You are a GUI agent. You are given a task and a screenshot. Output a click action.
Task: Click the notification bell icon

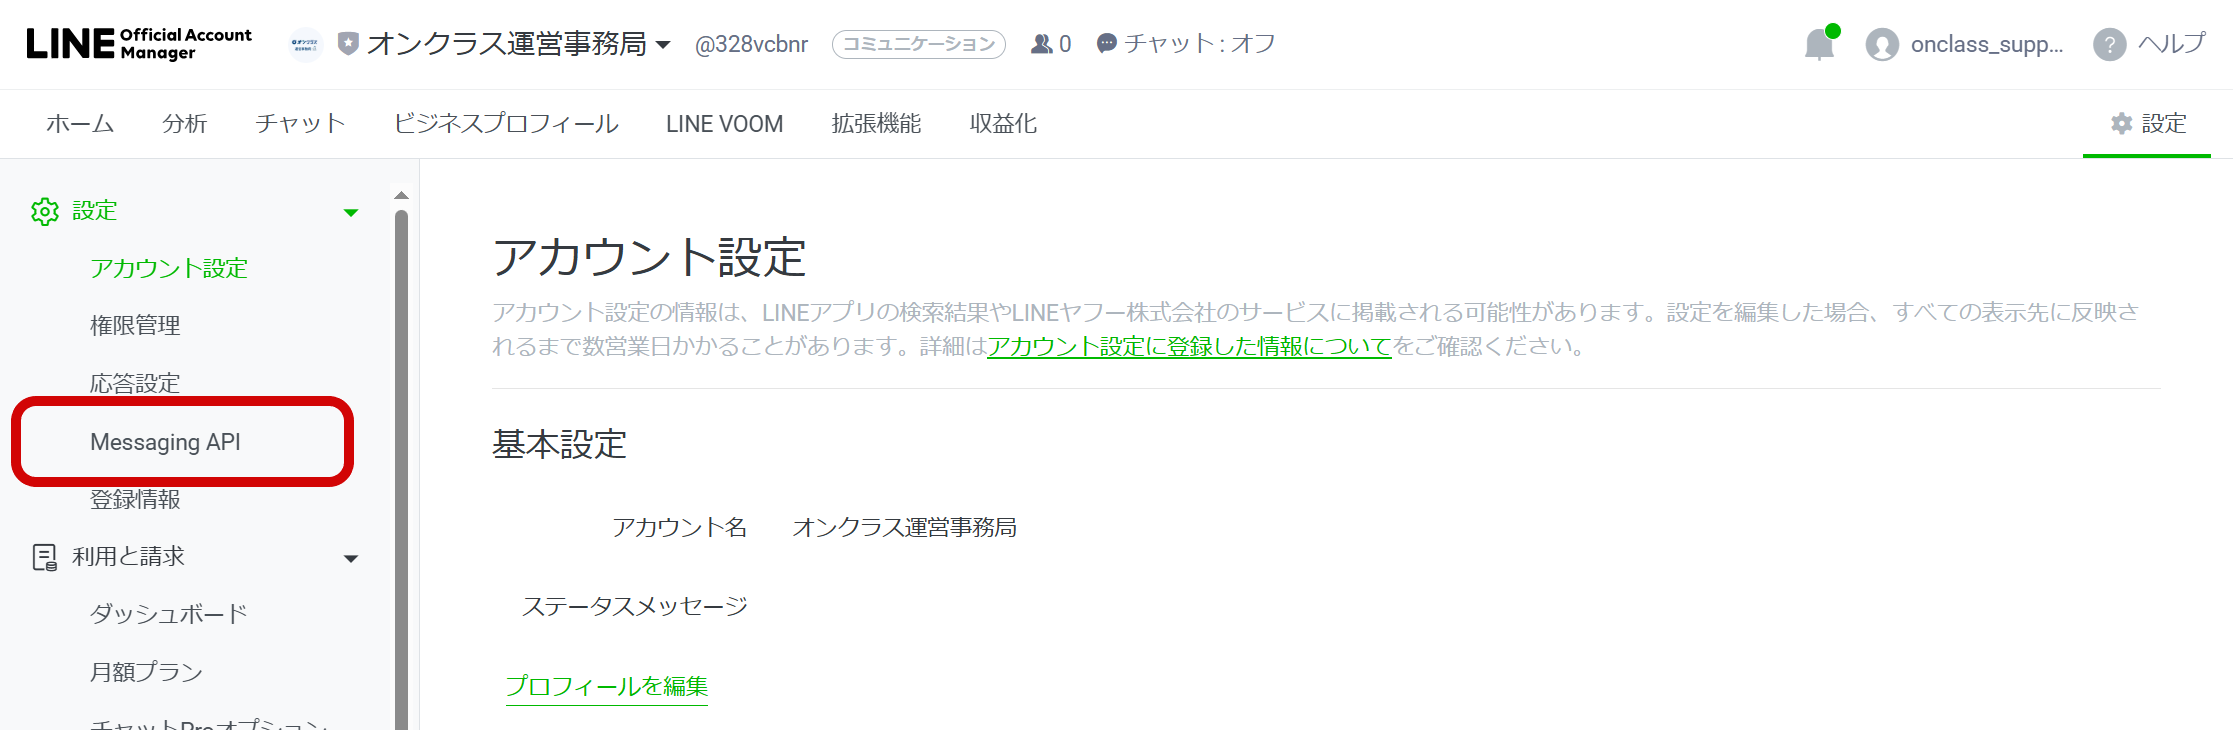point(1819,45)
